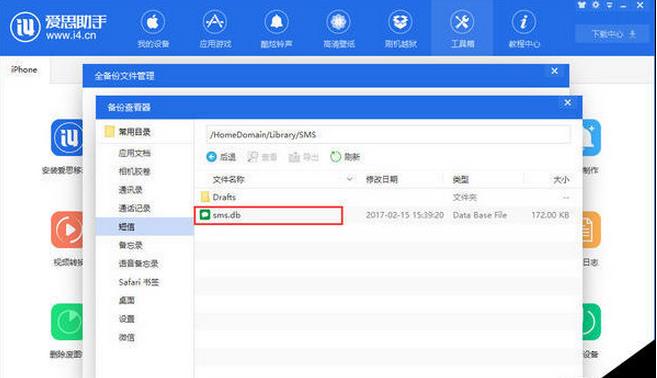Image resolution: width=657 pixels, height=378 pixels.
Task: Close the 备份查看器 backup viewer dialog
Action: [x=567, y=103]
